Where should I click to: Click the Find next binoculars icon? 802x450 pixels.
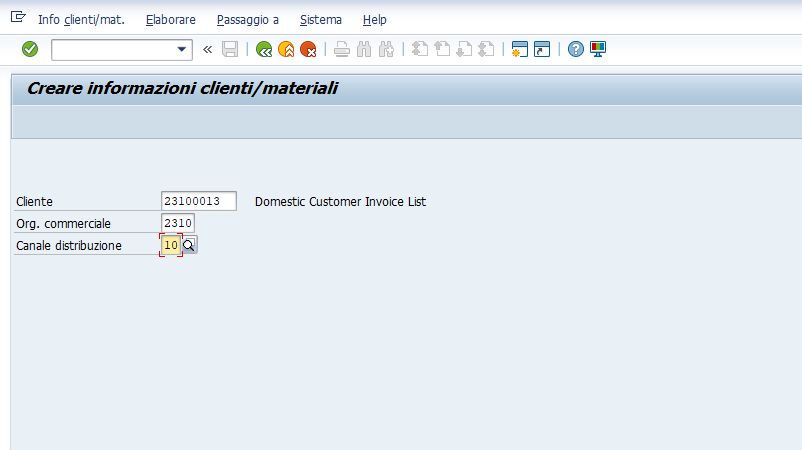[x=386, y=50]
